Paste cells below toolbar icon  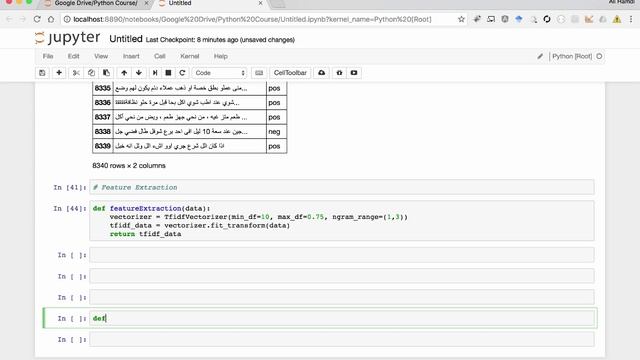107,73
